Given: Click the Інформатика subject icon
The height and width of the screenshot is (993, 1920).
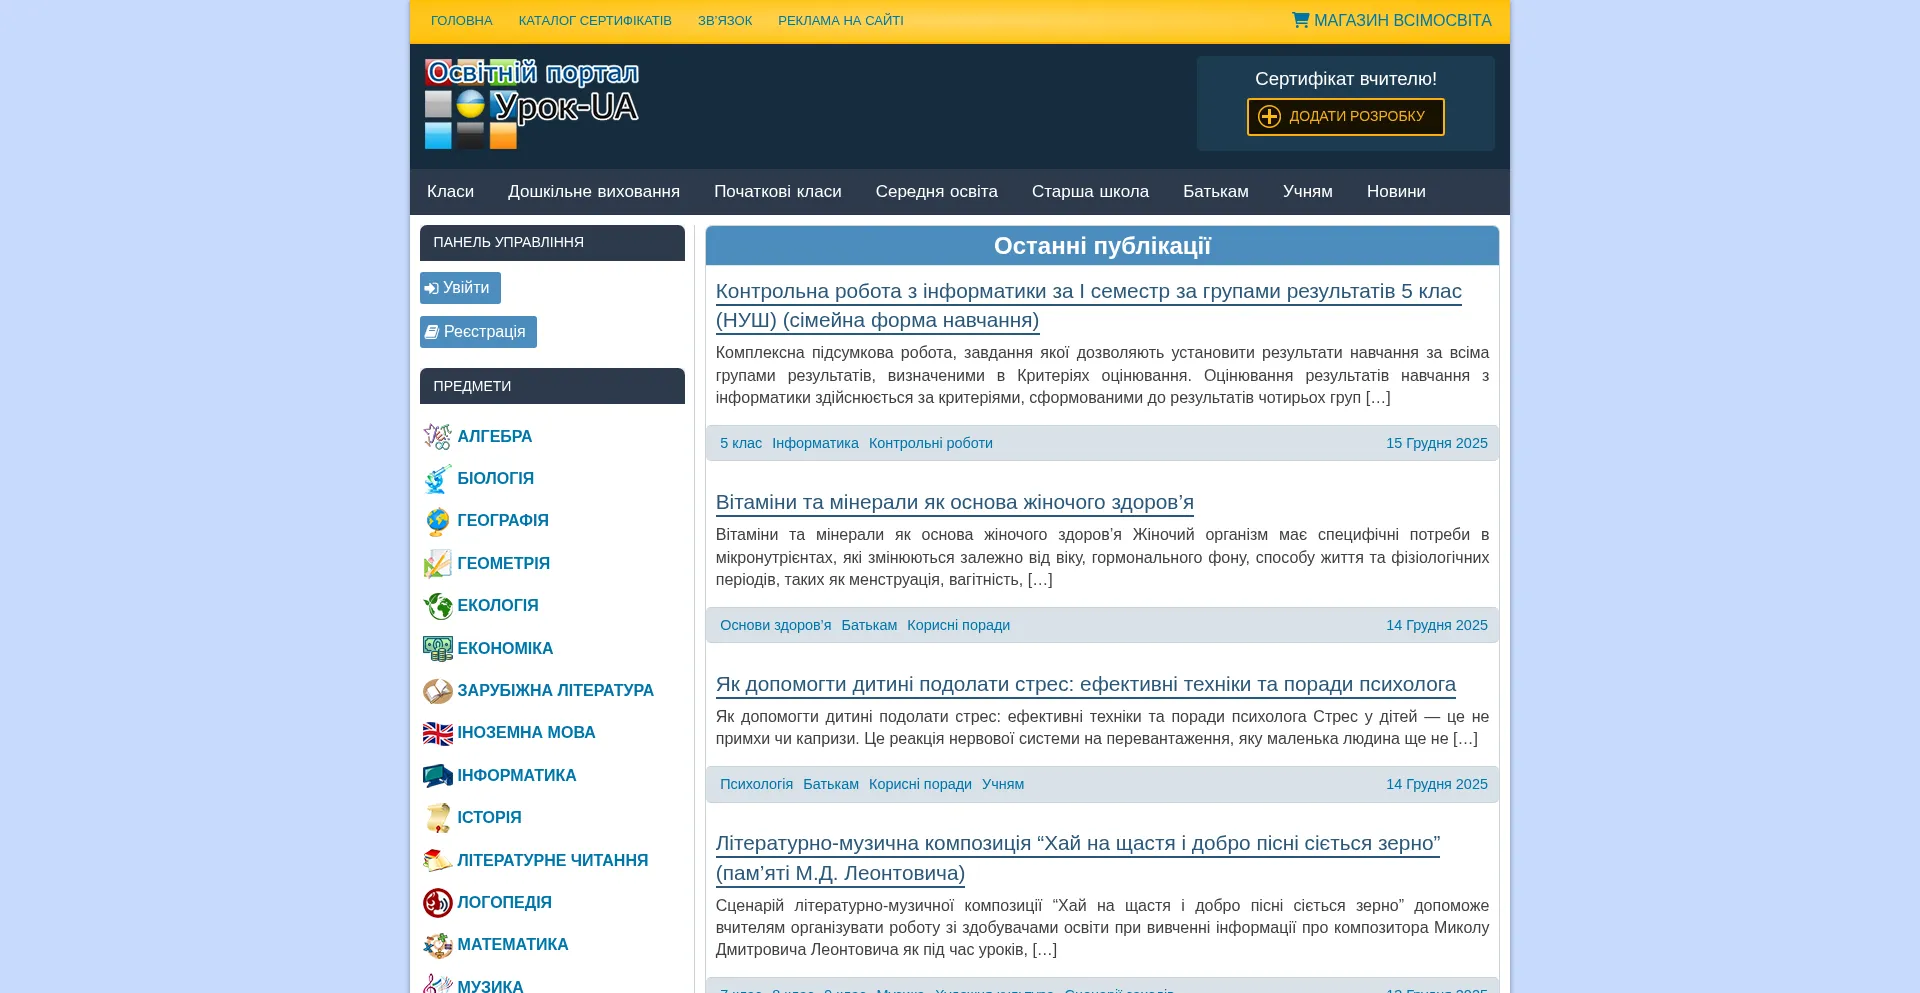Looking at the screenshot, I should (x=438, y=775).
